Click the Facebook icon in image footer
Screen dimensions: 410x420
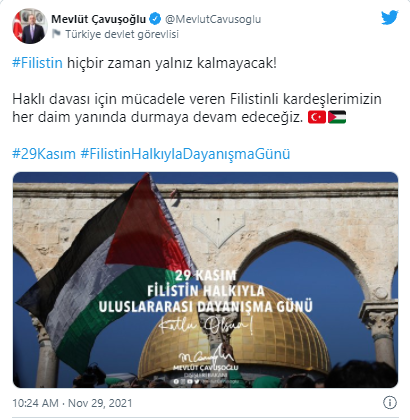click(176, 381)
